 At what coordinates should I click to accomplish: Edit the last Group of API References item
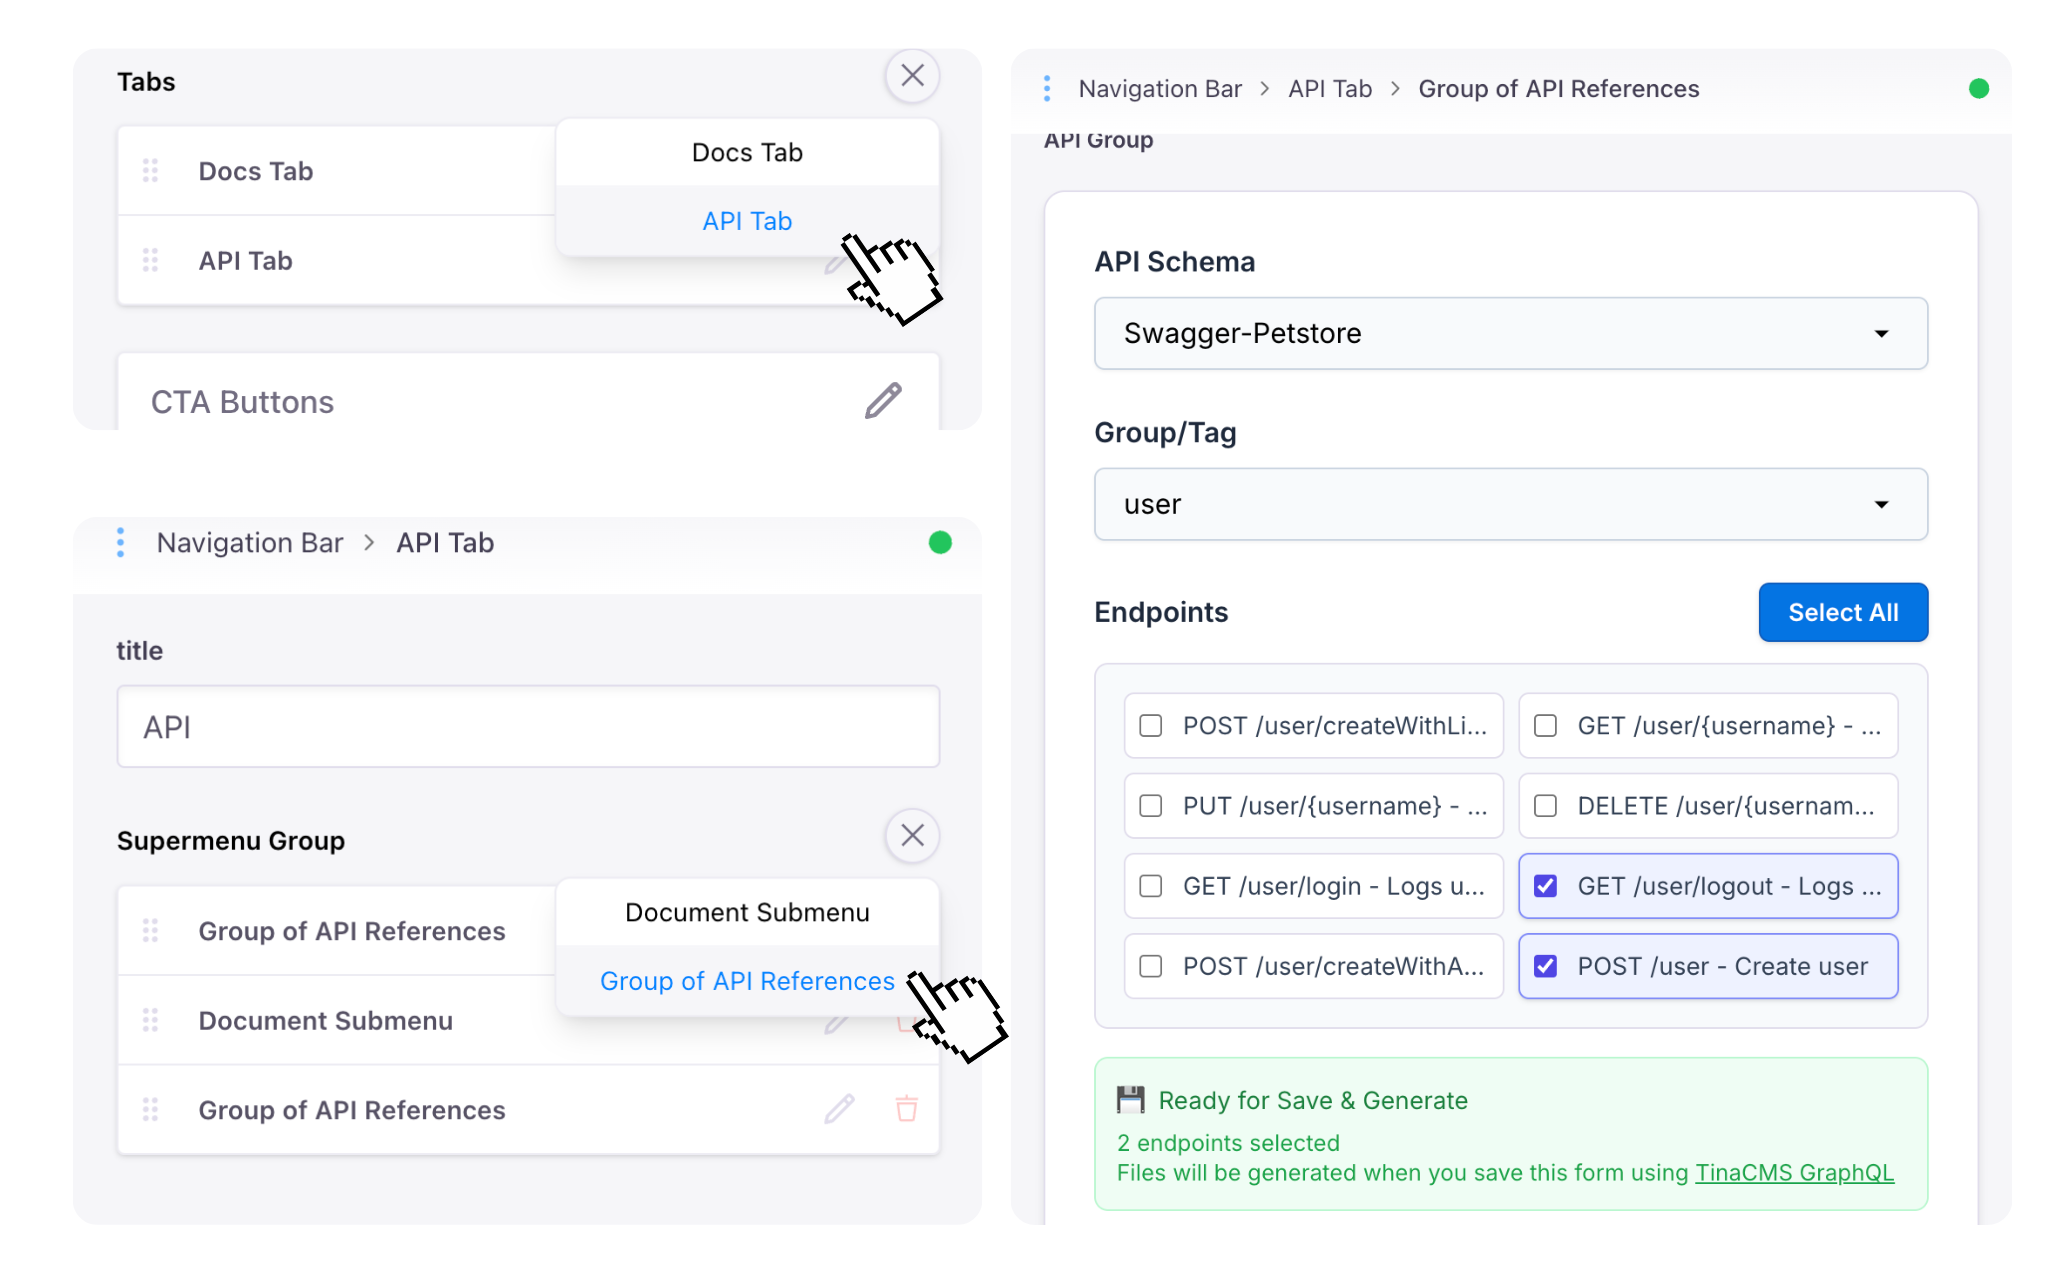click(839, 1109)
